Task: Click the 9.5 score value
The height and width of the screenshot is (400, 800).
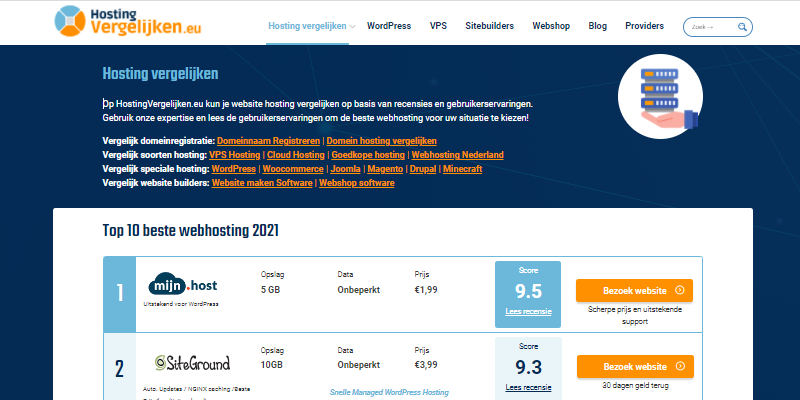Action: point(528,291)
